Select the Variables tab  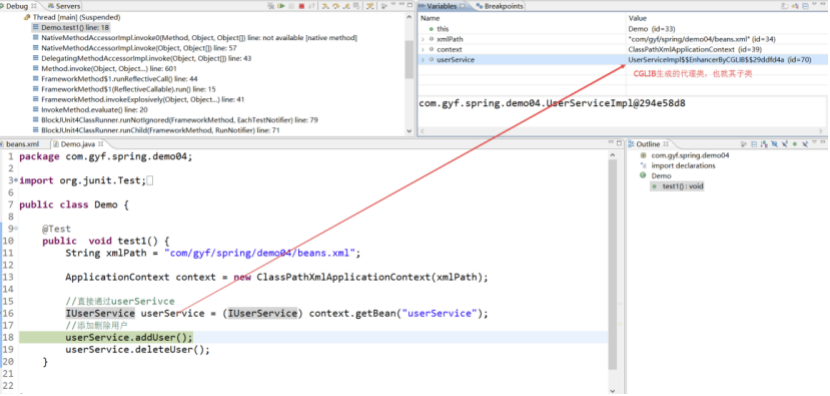click(443, 6)
